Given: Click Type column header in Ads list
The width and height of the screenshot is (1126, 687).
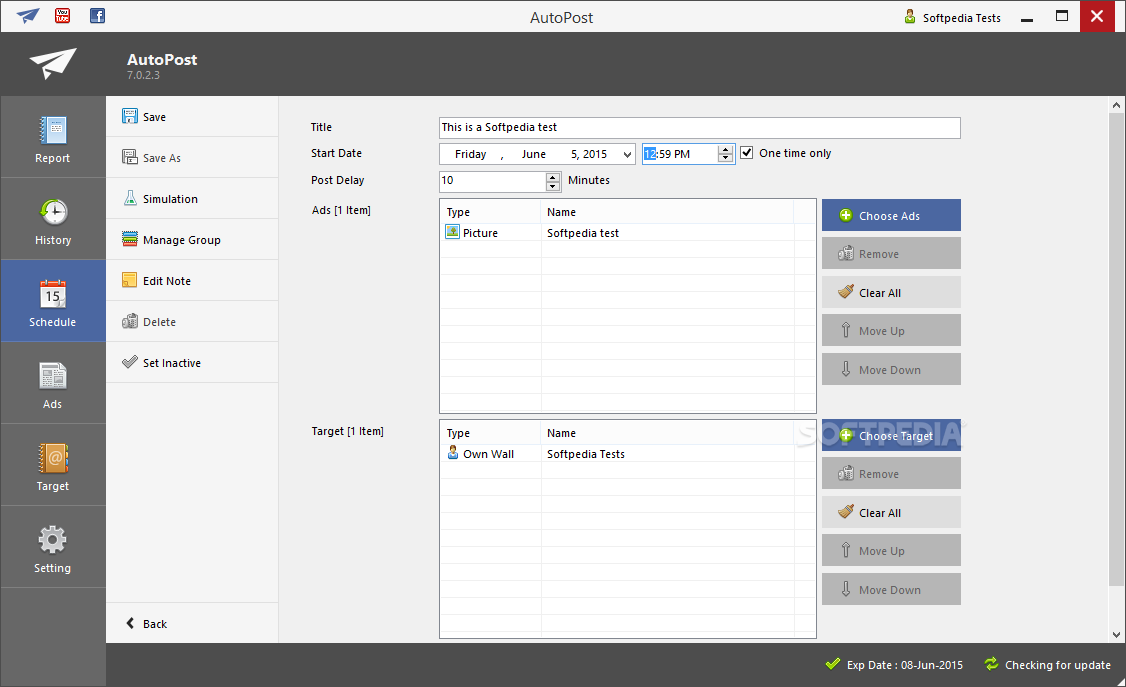Looking at the screenshot, I should [x=490, y=212].
